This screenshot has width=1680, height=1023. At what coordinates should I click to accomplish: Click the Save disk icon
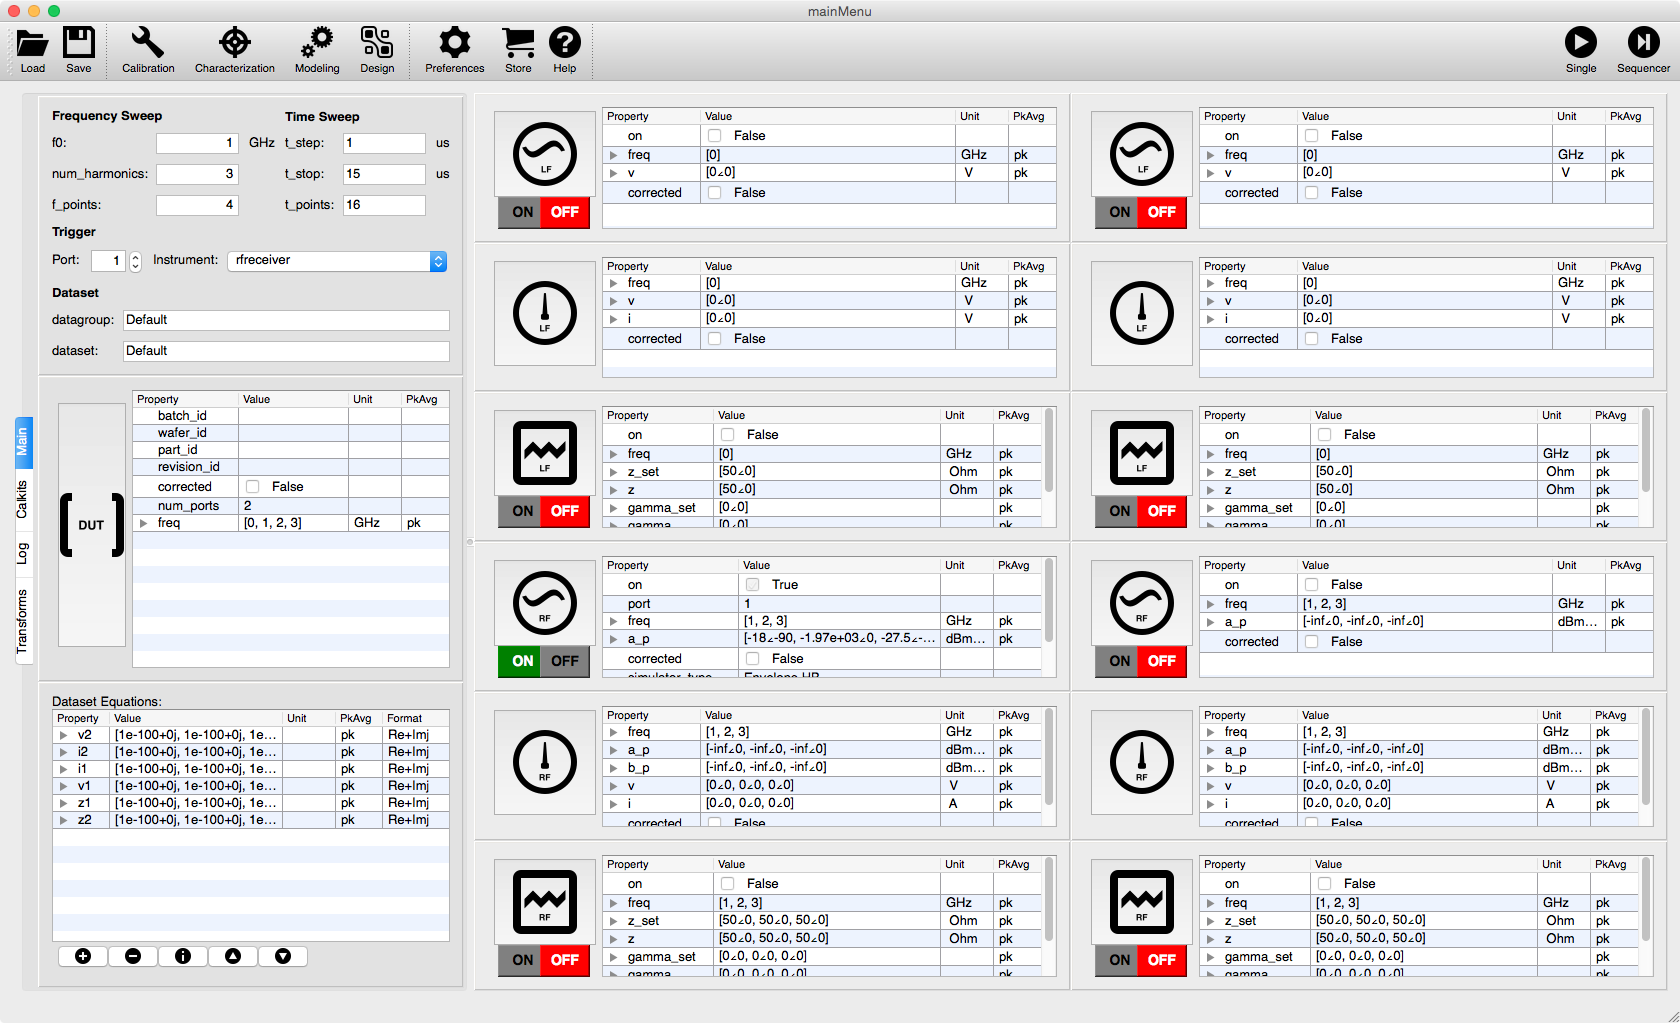click(78, 43)
